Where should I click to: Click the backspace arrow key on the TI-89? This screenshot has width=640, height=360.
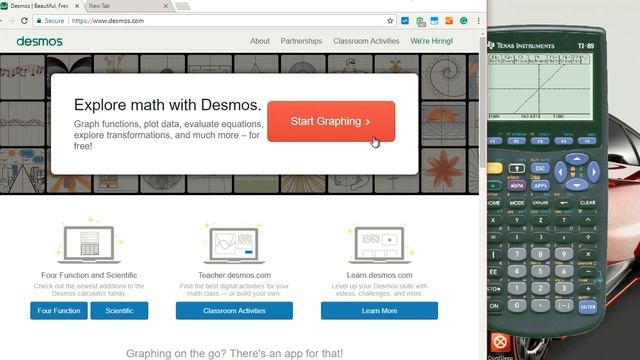point(564,203)
